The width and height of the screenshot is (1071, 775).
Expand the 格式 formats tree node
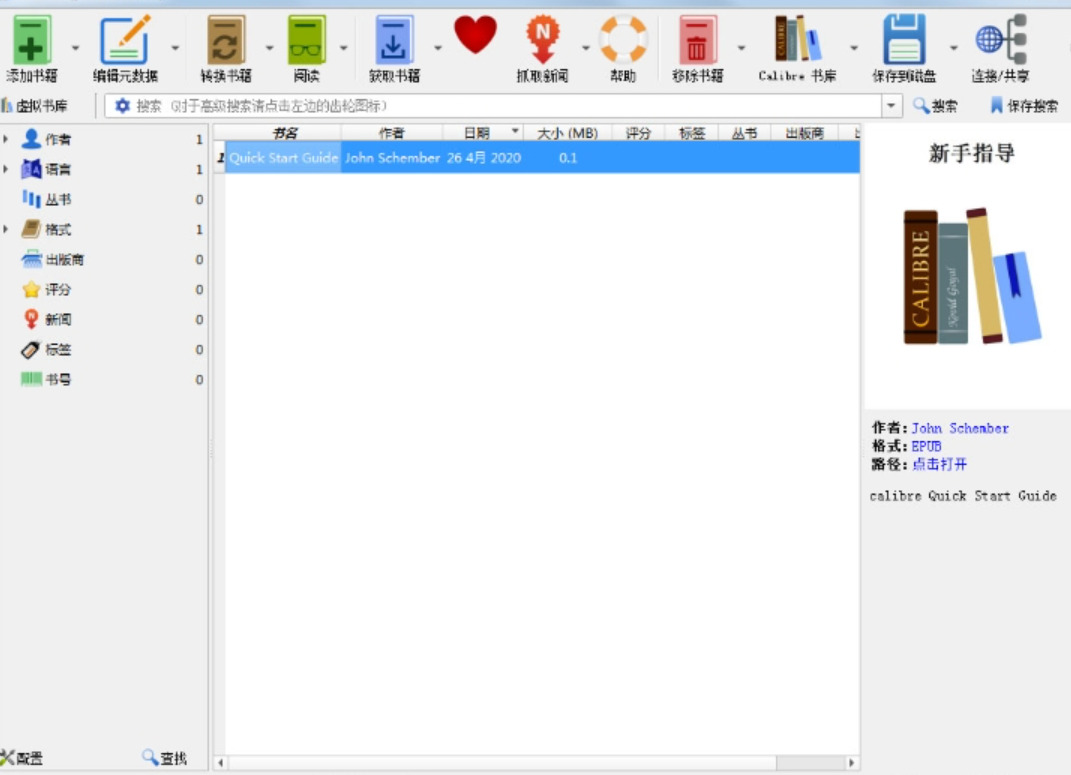[x=6, y=229]
